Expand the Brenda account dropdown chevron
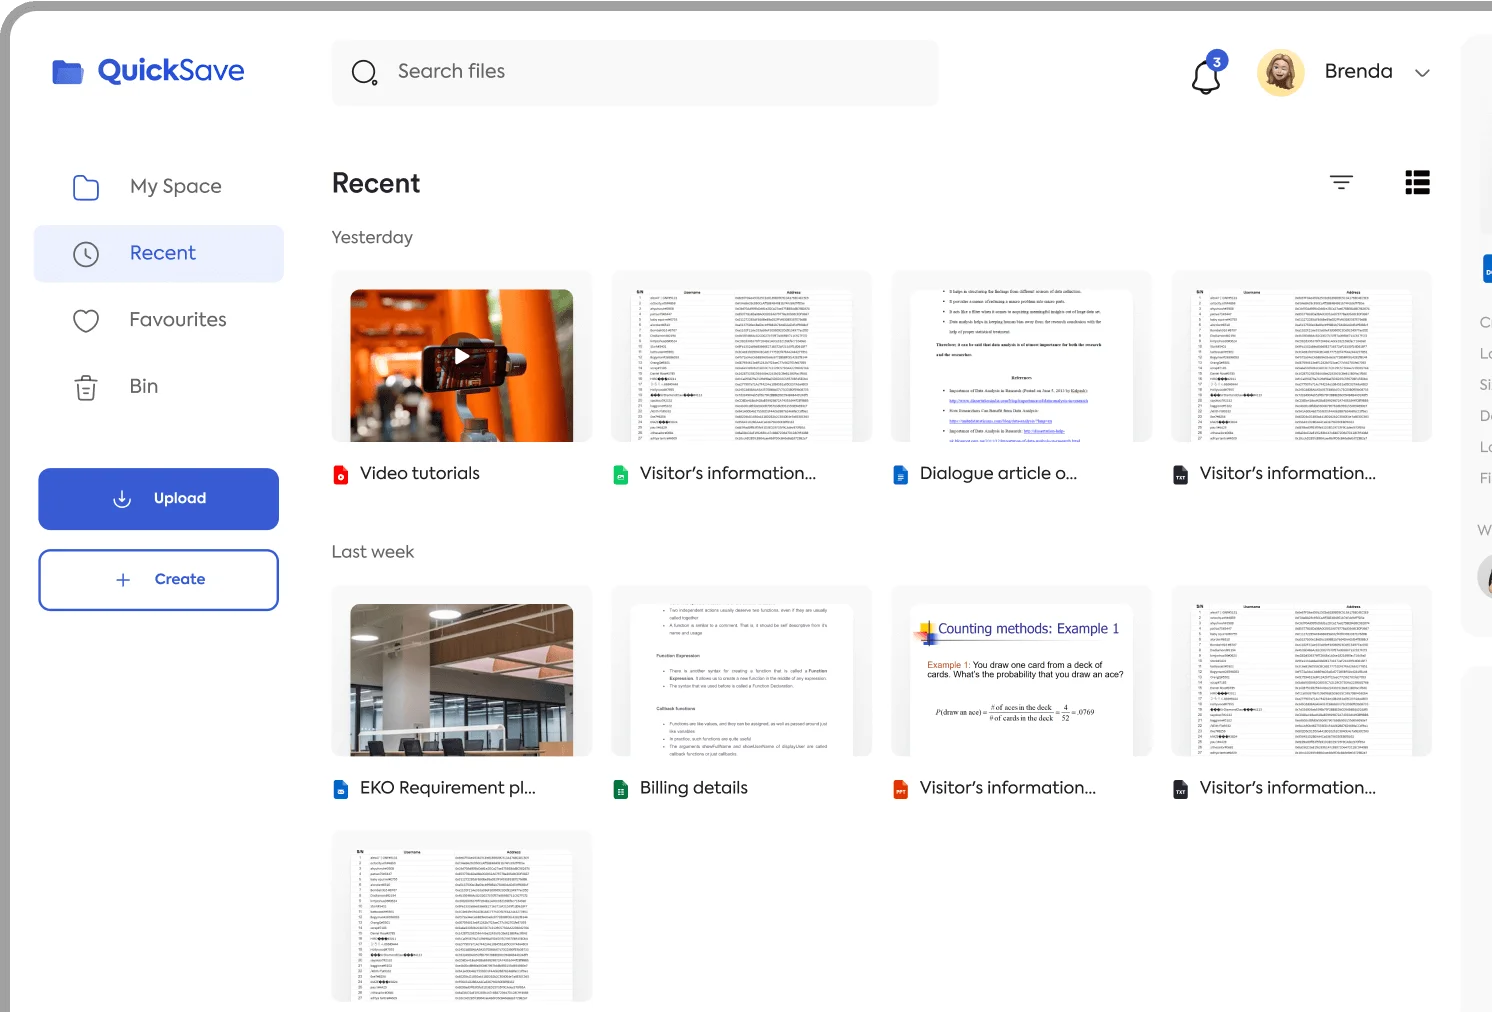 point(1422,73)
